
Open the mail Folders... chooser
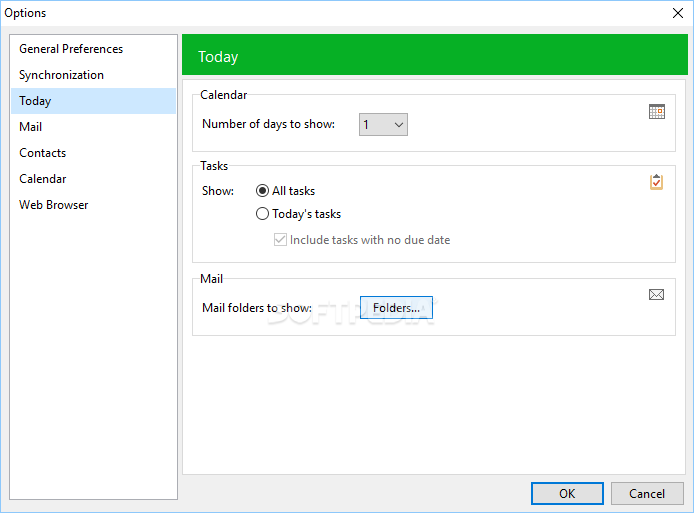pyautogui.click(x=396, y=308)
